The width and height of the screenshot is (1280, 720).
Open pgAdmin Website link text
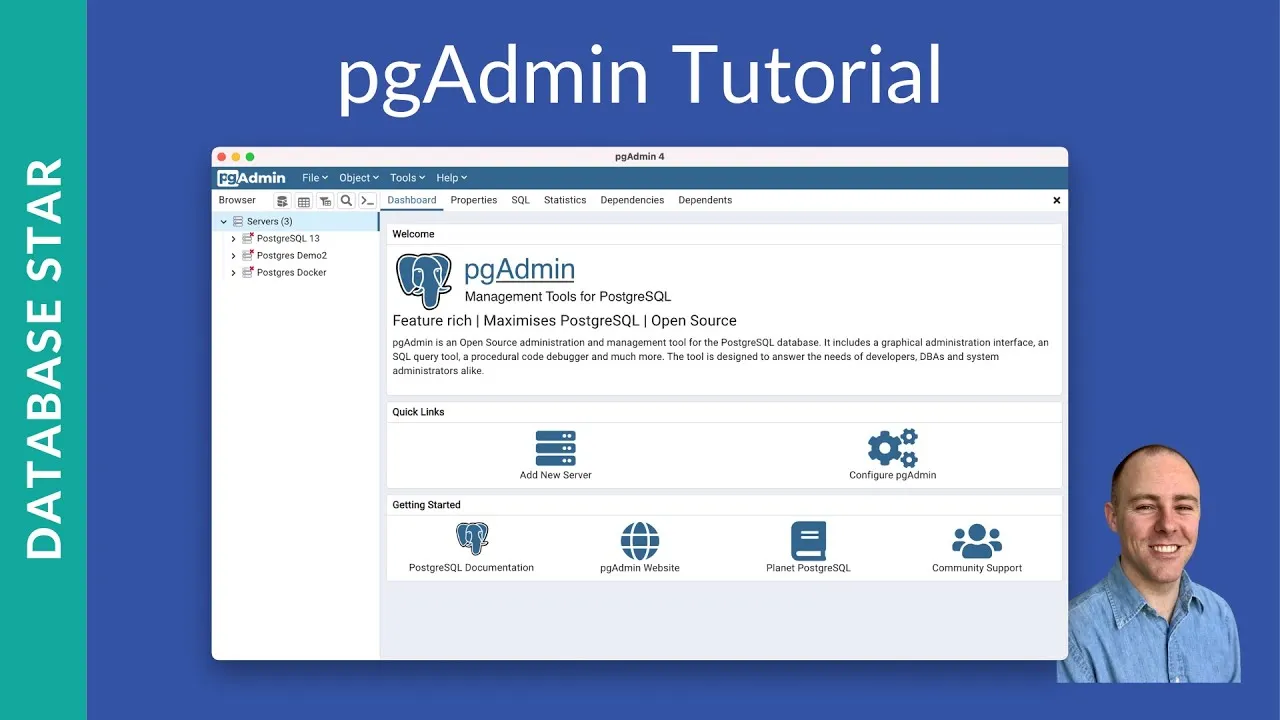click(640, 568)
